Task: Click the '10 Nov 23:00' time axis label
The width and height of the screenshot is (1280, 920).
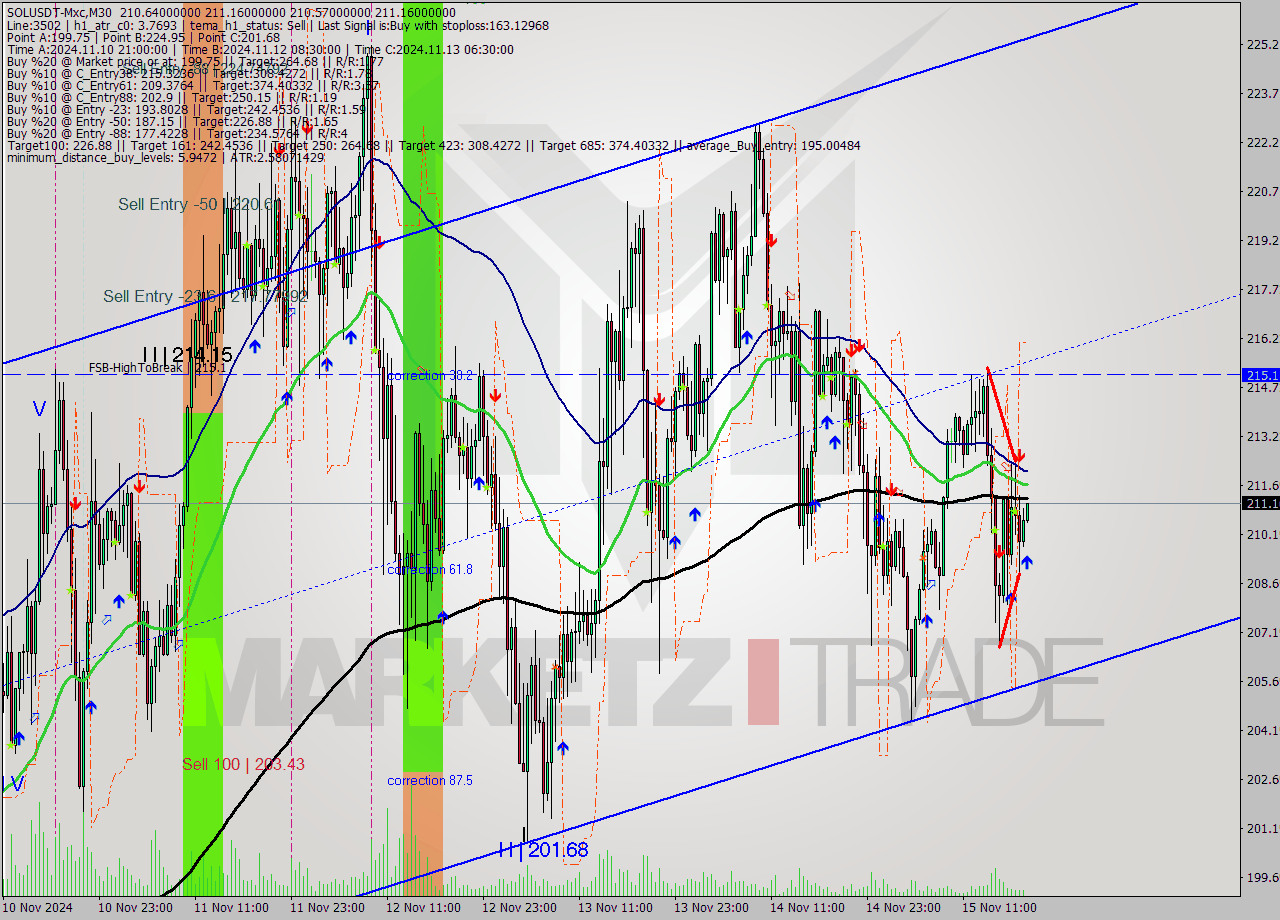Action: coord(135,908)
